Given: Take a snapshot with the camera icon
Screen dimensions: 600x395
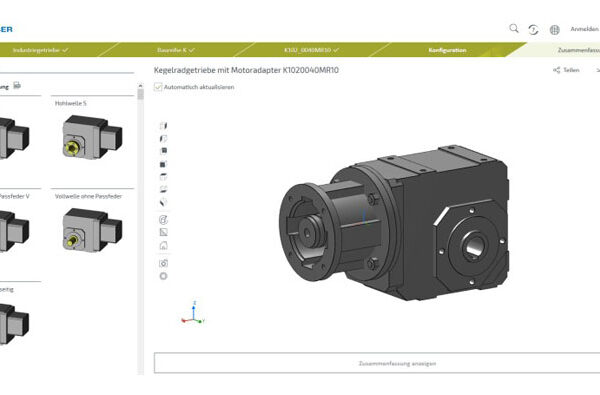Looking at the screenshot, I should tap(163, 263).
